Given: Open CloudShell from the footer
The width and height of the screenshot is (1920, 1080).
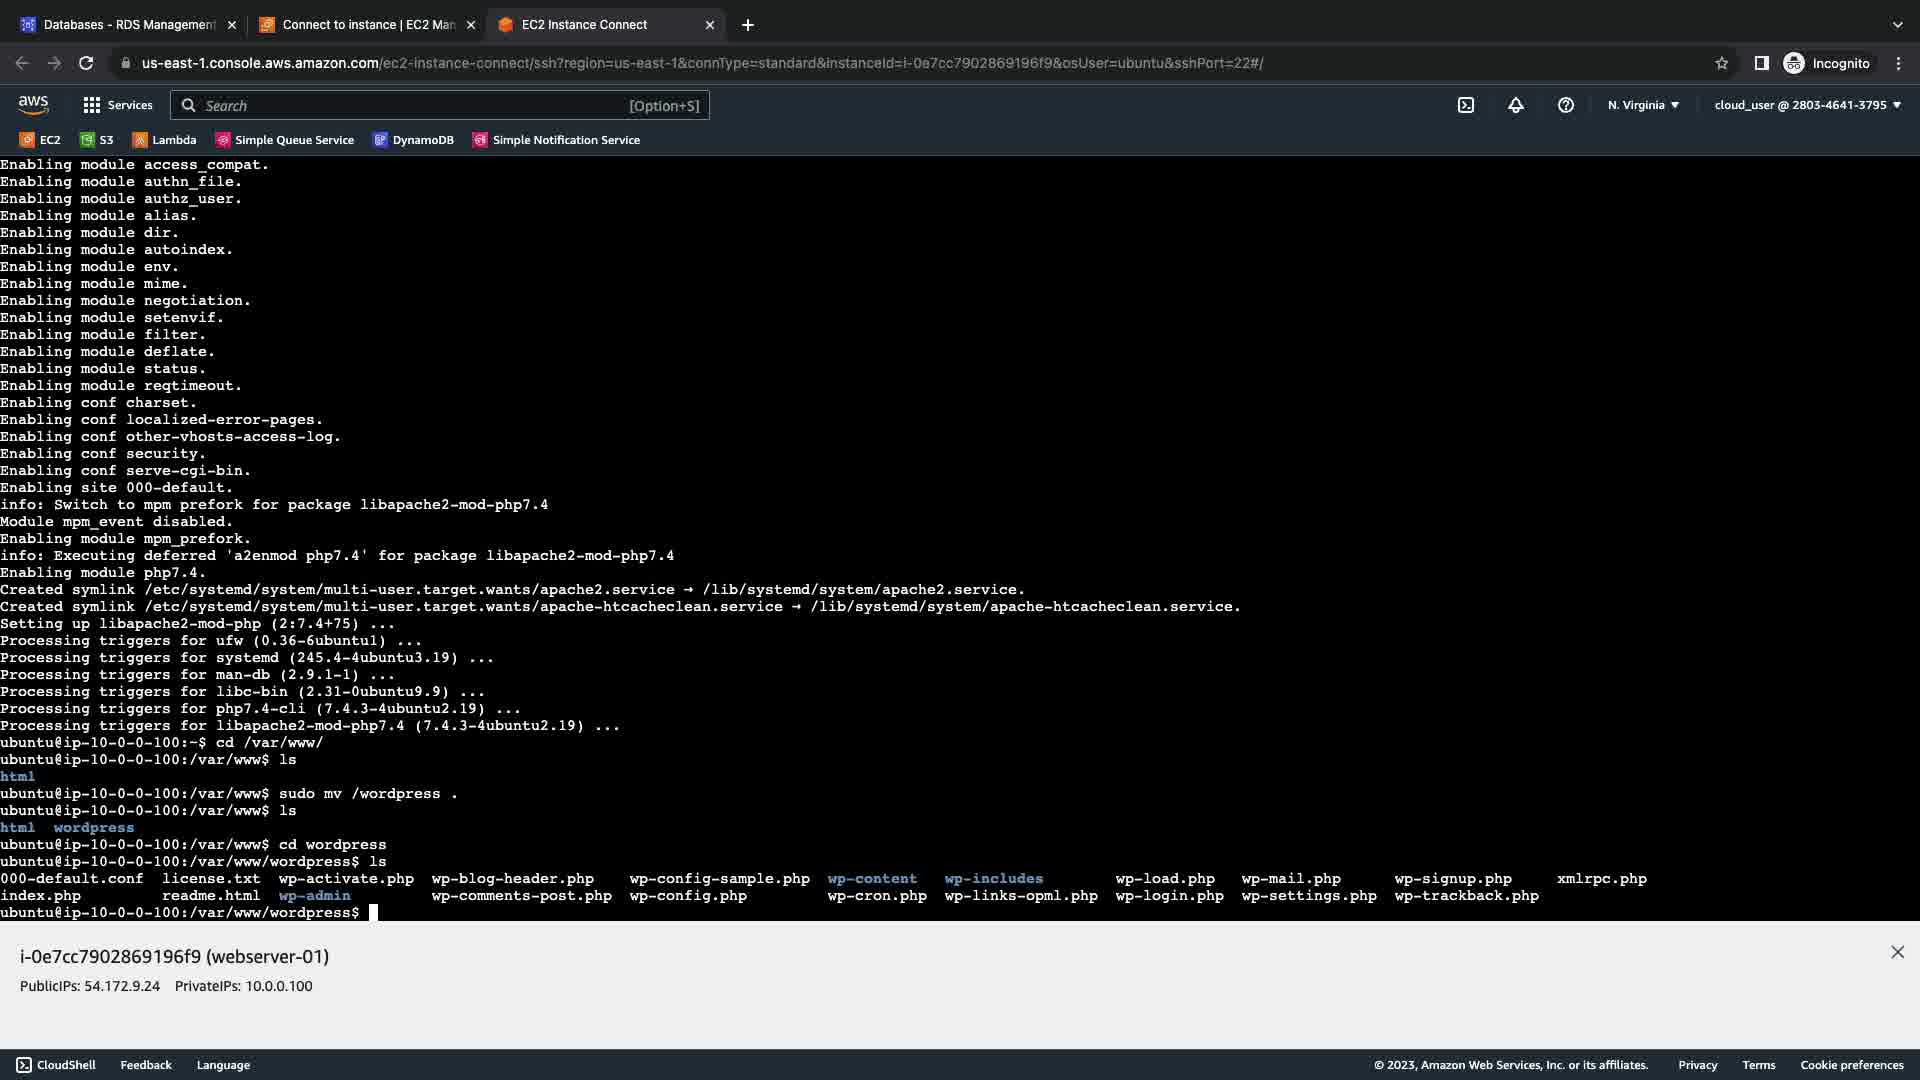Looking at the screenshot, I should point(56,1065).
